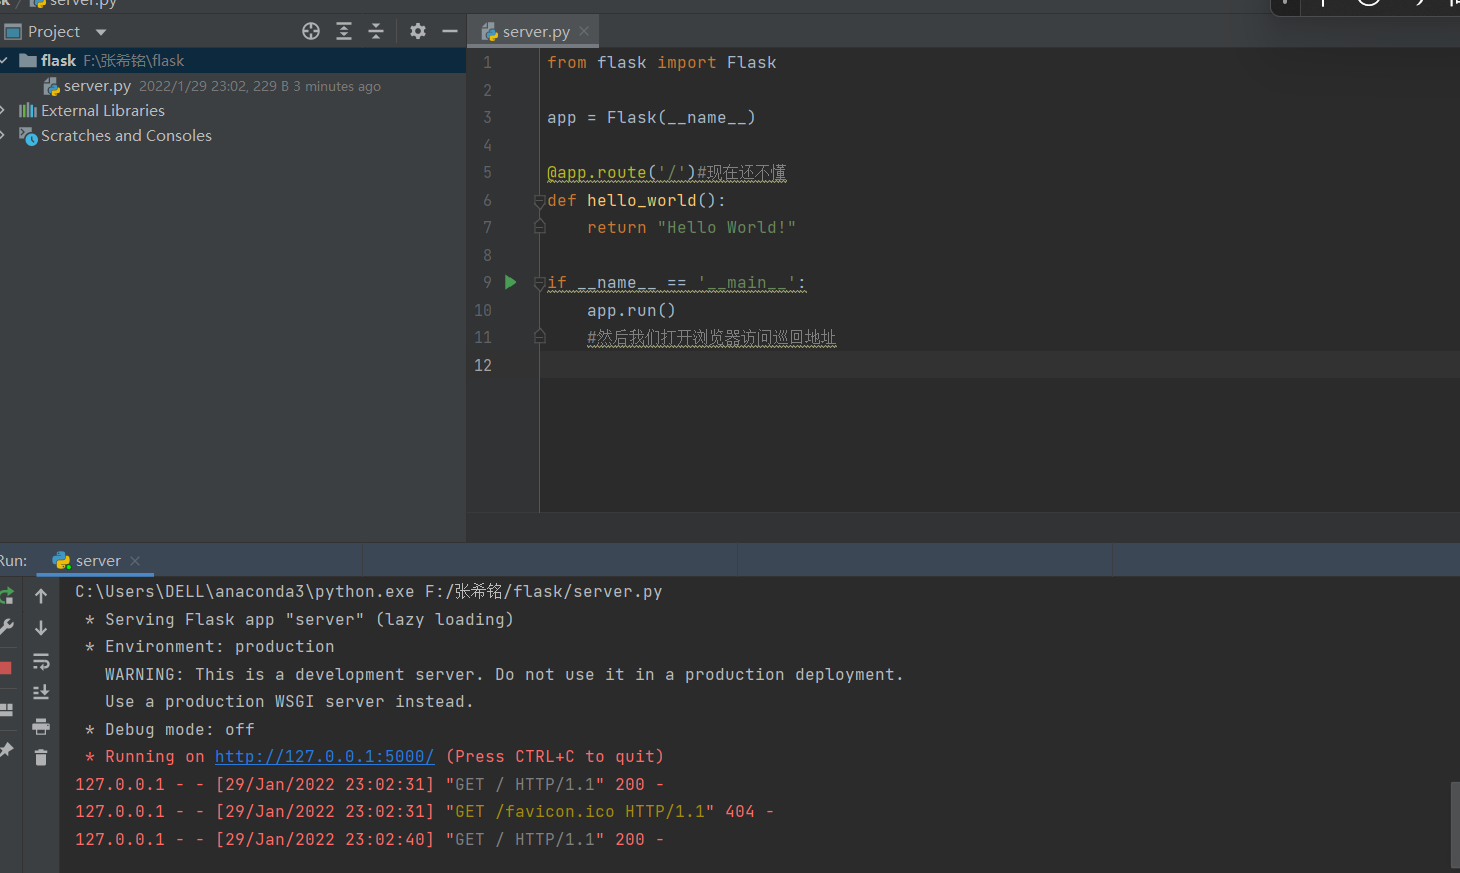Toggle scroll to end of console
Viewport: 1460px width, 873px height.
click(x=41, y=692)
